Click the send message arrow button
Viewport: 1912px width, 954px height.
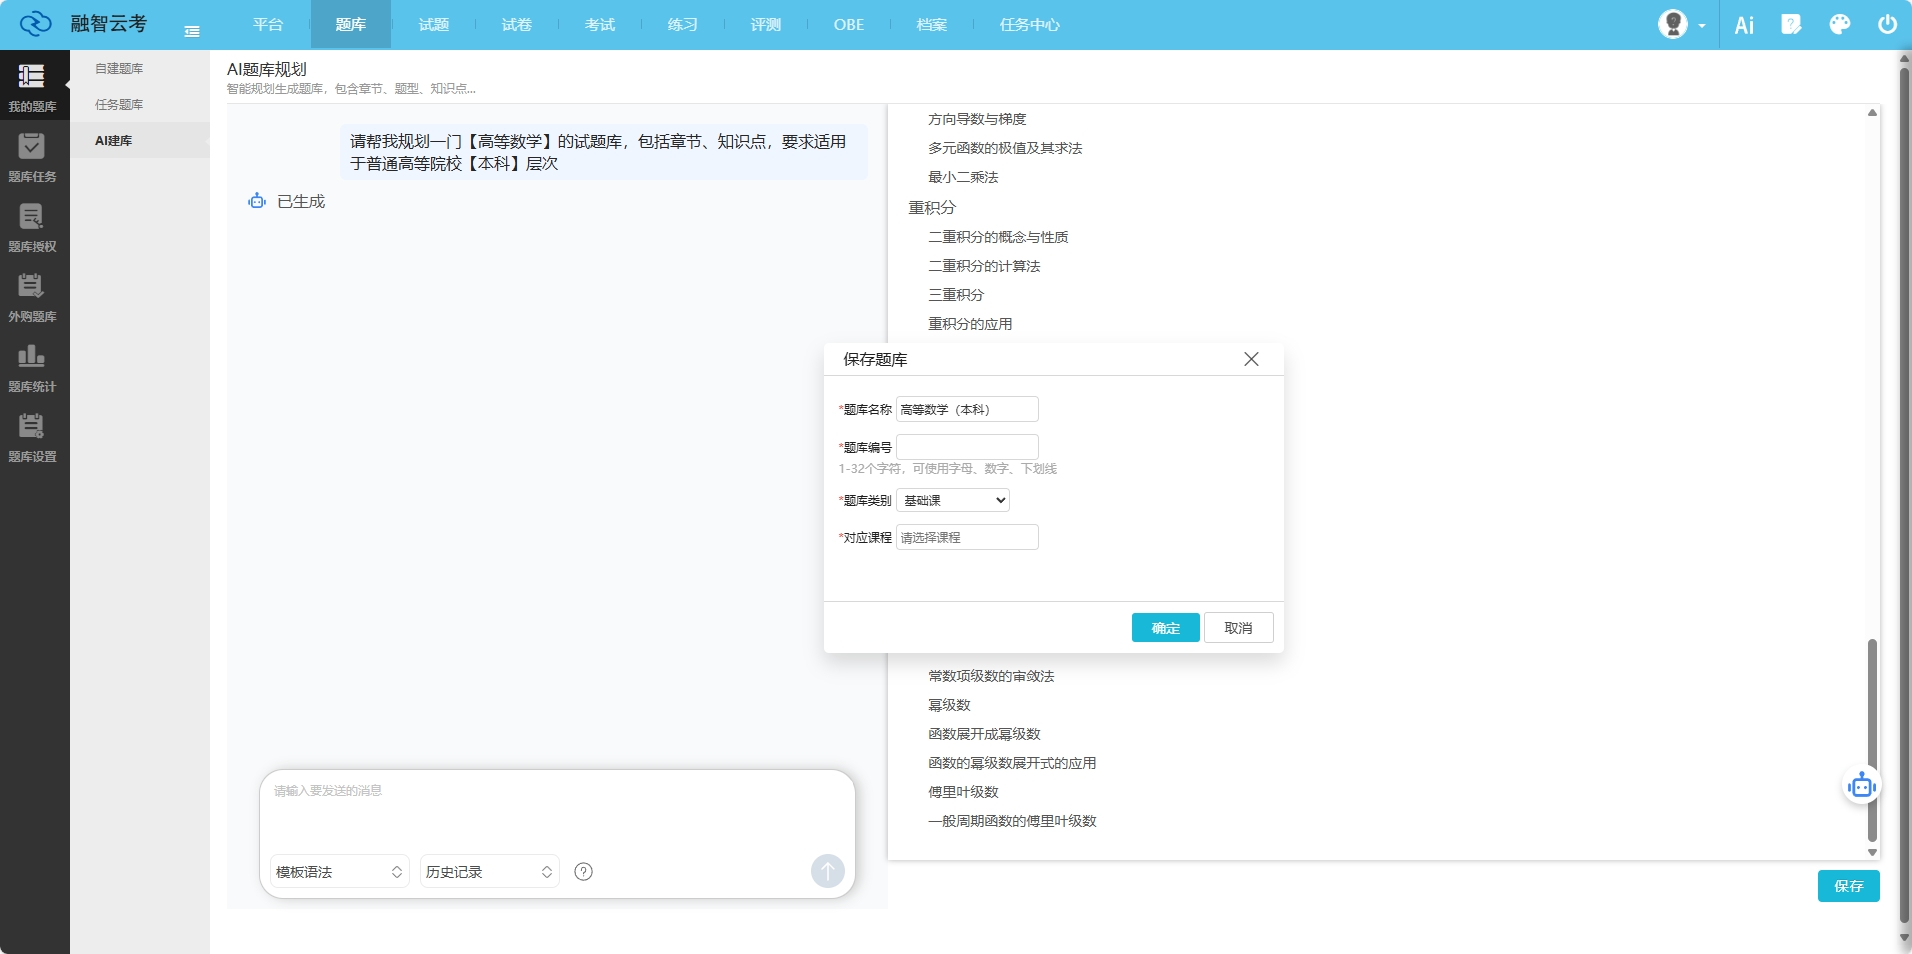pyautogui.click(x=827, y=871)
